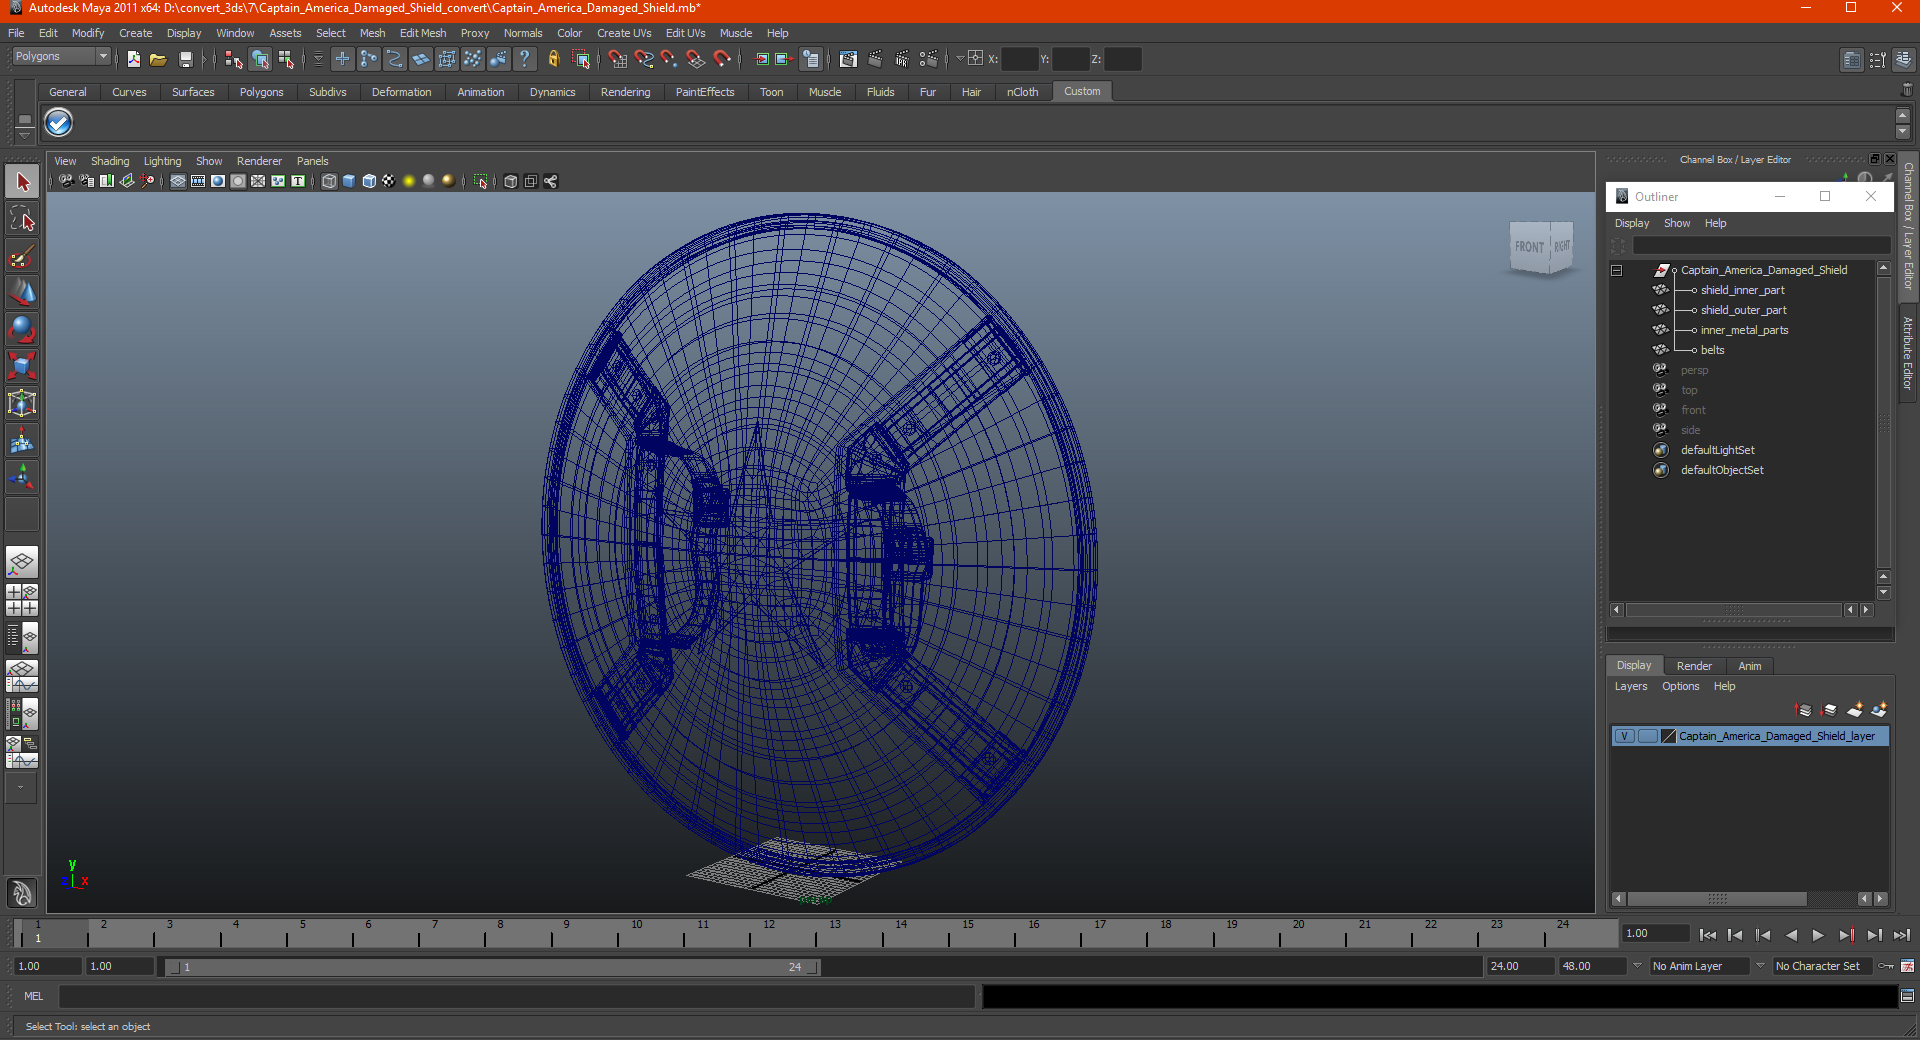Go to end of playback range
Screen dimensions: 1920x1040
1902,935
